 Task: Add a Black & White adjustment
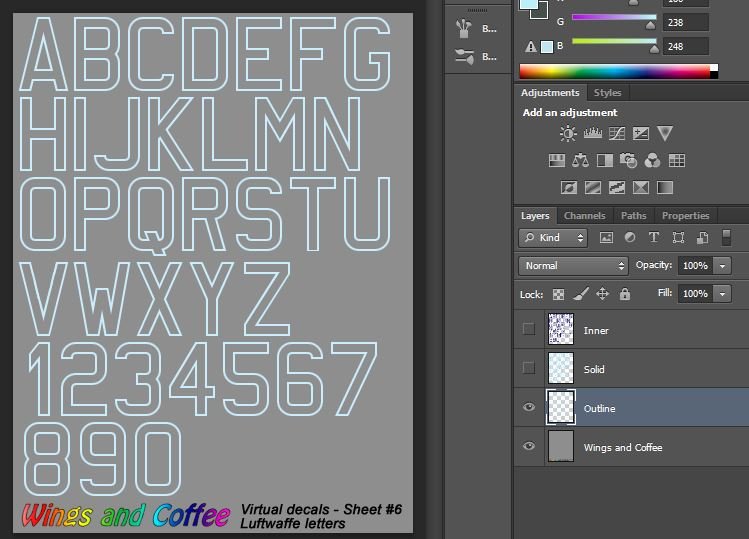point(605,161)
